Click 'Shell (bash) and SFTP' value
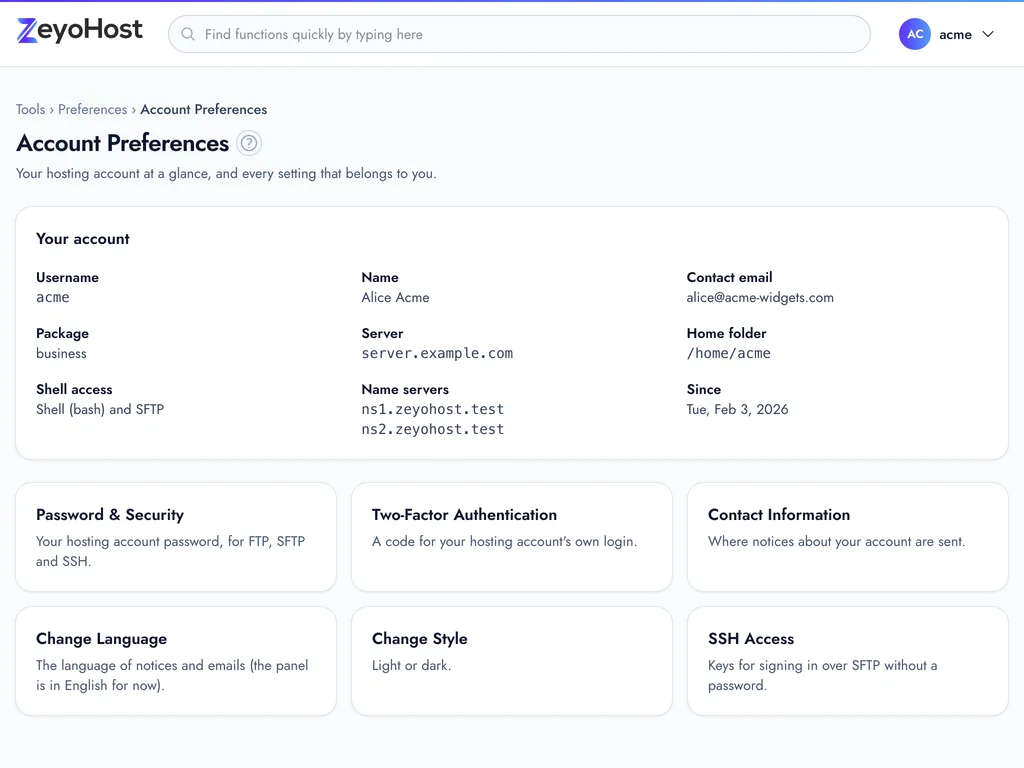The width and height of the screenshot is (1024, 768). (x=100, y=409)
